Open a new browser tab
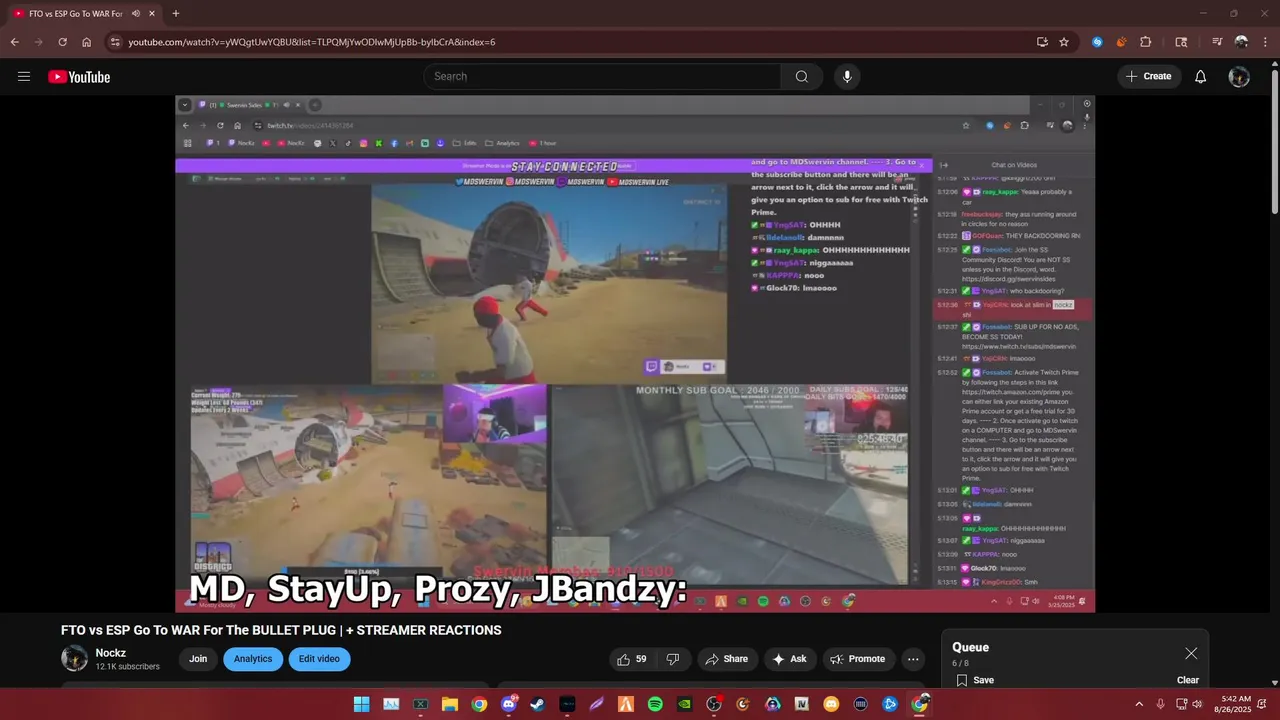Image resolution: width=1280 pixels, height=720 pixels. click(x=176, y=14)
